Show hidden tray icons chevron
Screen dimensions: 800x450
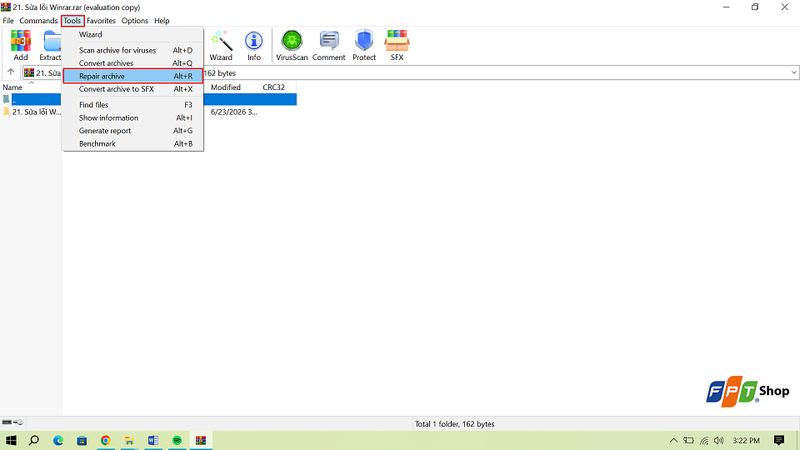(x=673, y=440)
